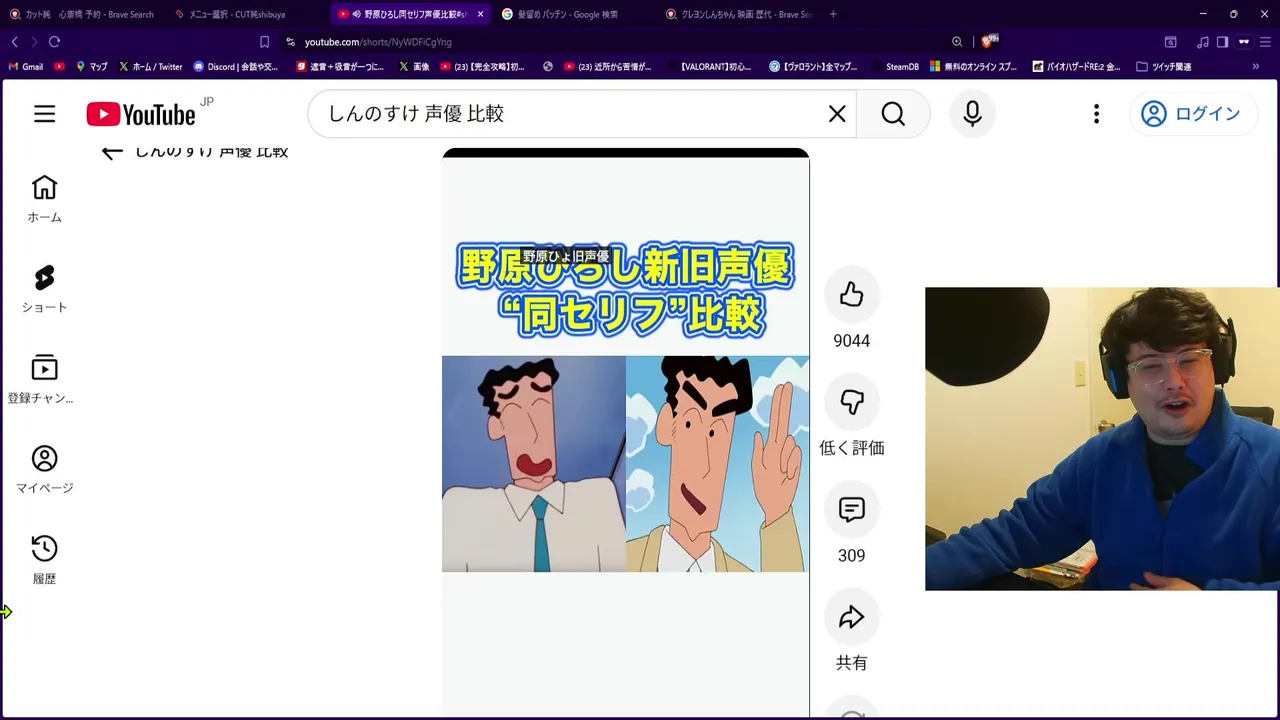Click browser back arrow
The image size is (1280, 720).
click(14, 42)
